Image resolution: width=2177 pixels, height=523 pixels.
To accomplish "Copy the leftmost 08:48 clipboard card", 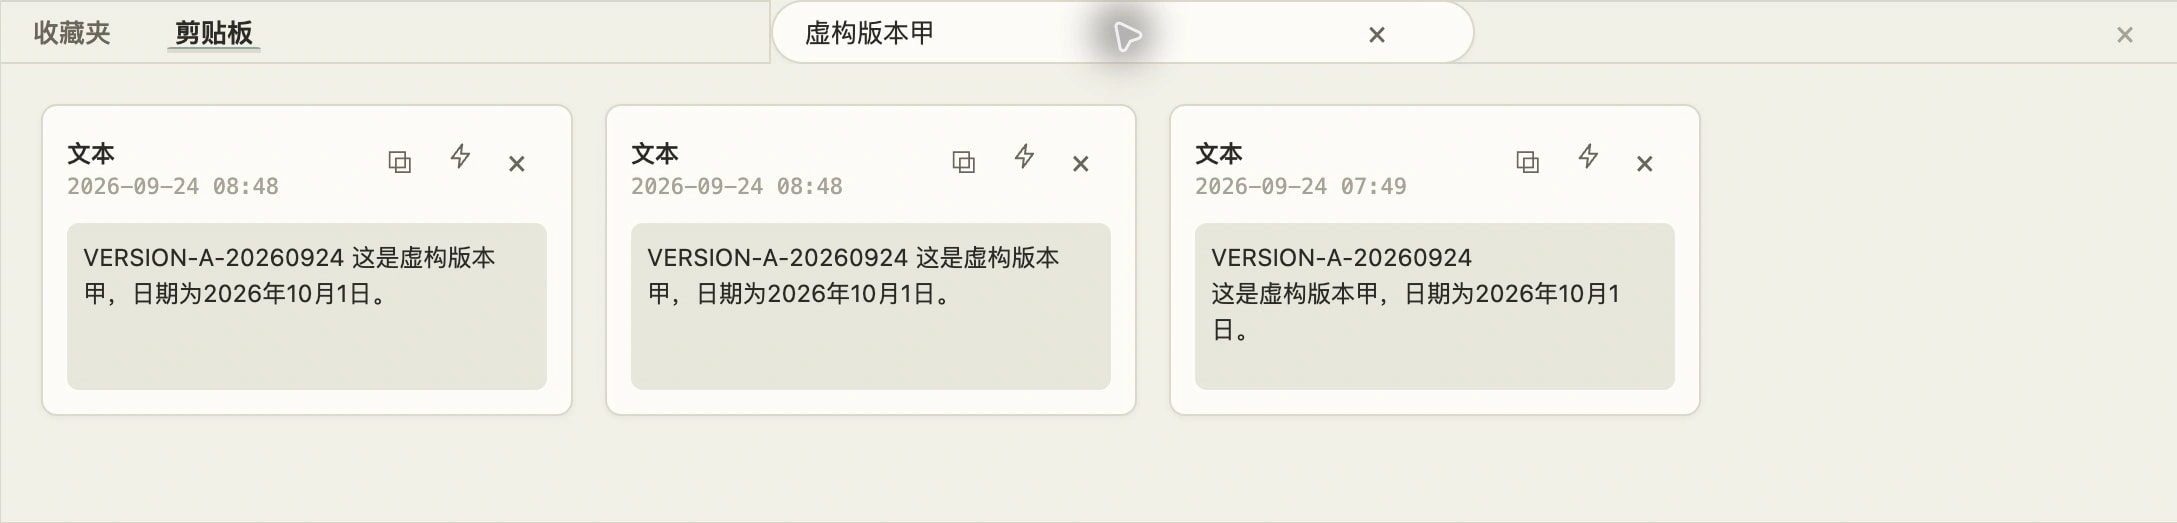I will 399,162.
